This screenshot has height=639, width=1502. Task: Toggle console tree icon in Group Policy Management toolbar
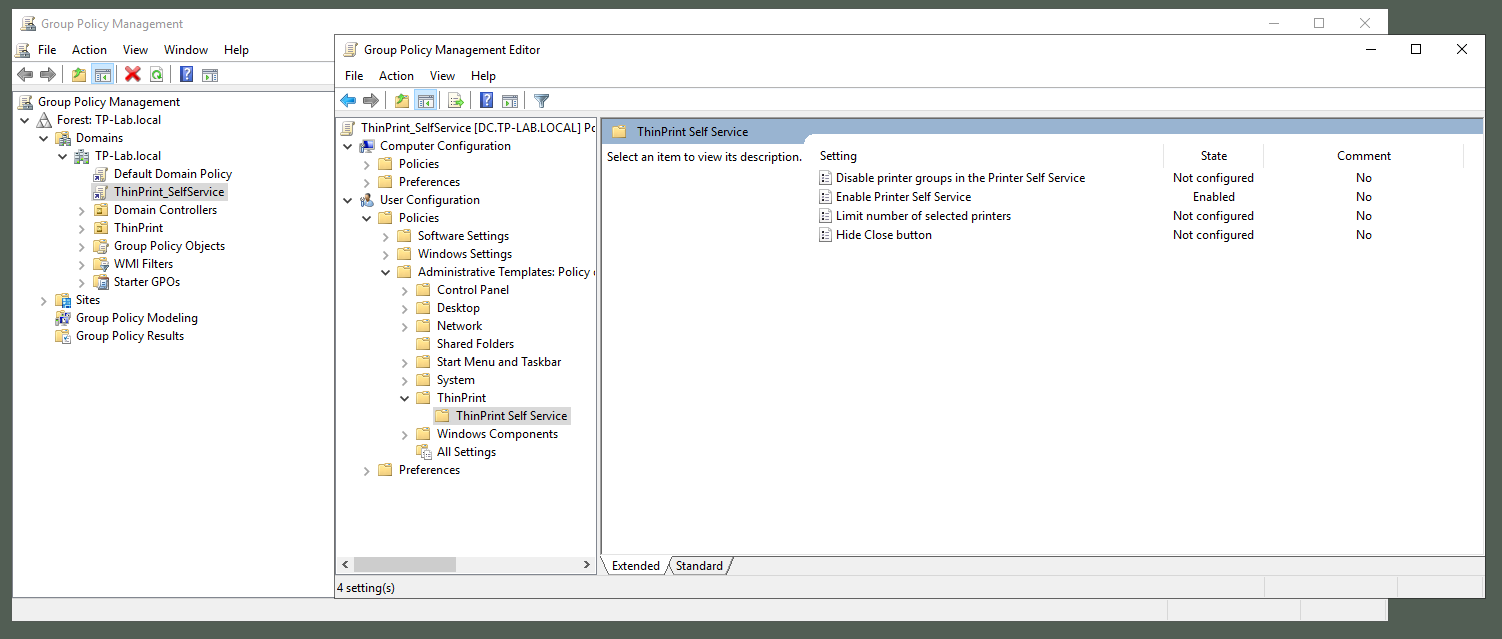[102, 74]
